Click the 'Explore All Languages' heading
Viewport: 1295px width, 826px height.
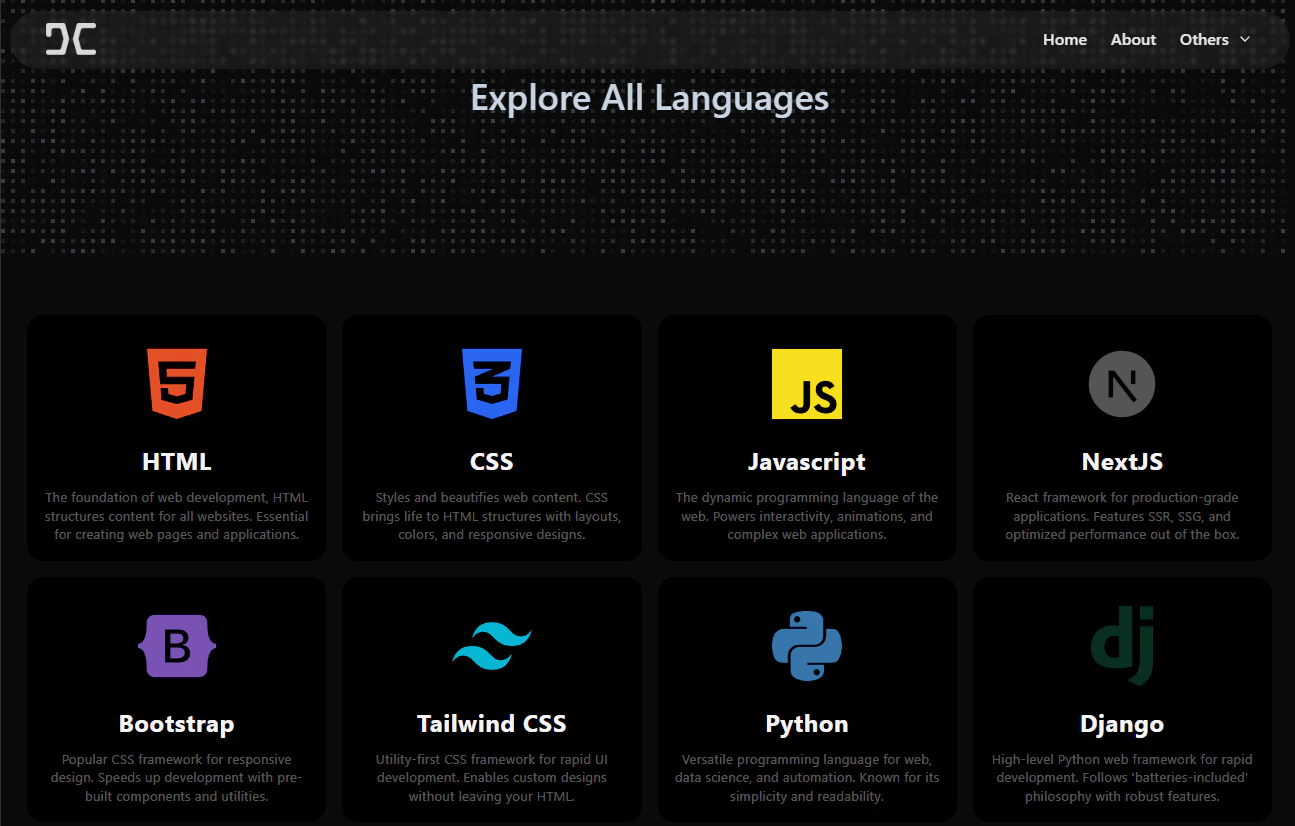pos(650,98)
